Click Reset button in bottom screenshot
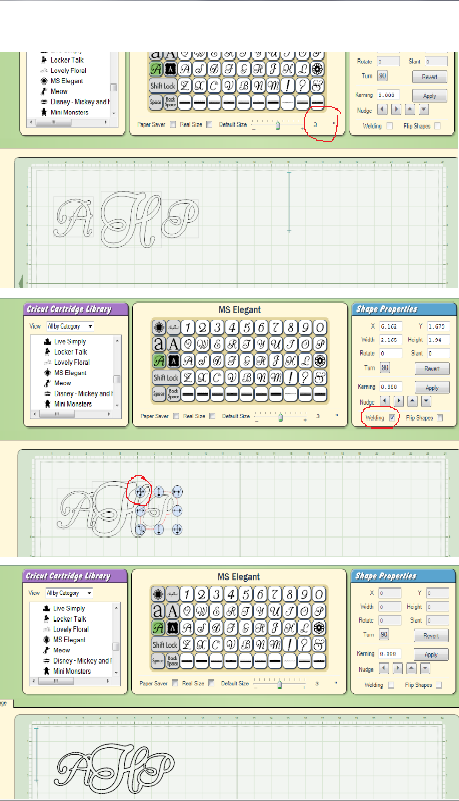This screenshot has height=801, width=459. 431,636
